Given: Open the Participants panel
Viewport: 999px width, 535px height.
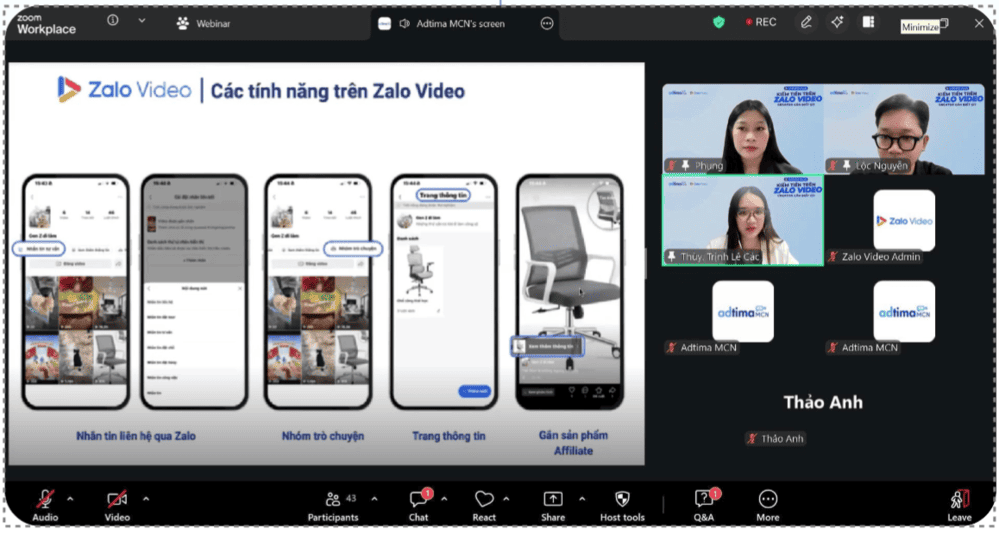Looking at the screenshot, I should pyautogui.click(x=333, y=505).
